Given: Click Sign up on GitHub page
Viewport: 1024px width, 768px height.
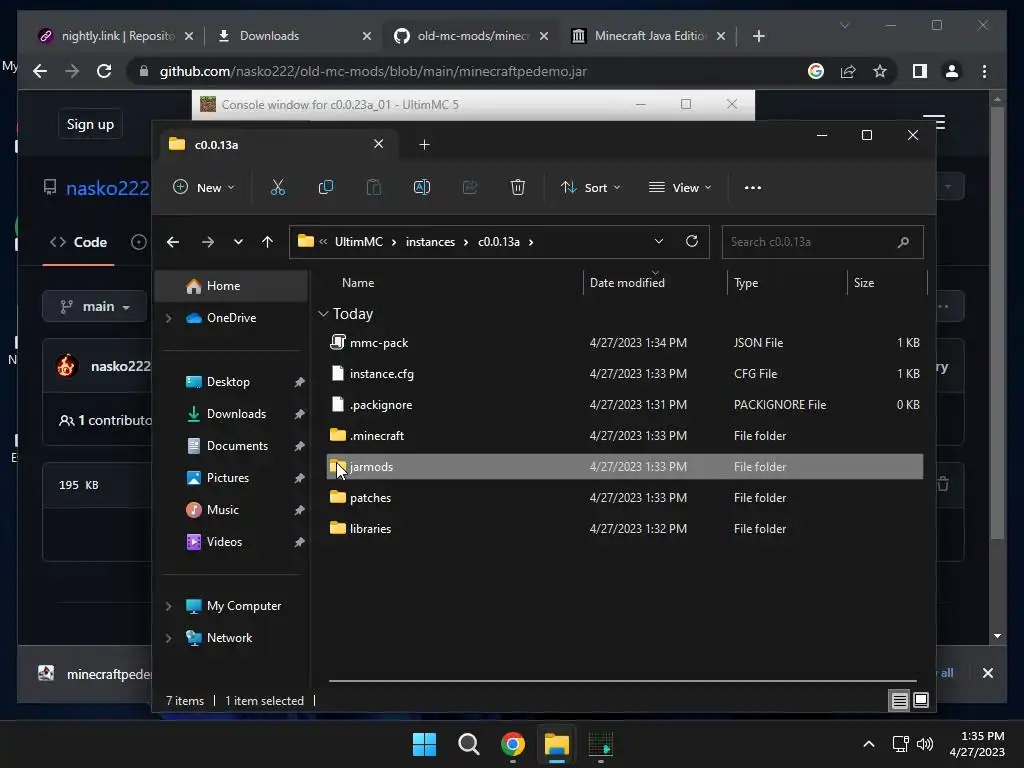Looking at the screenshot, I should click(x=90, y=124).
